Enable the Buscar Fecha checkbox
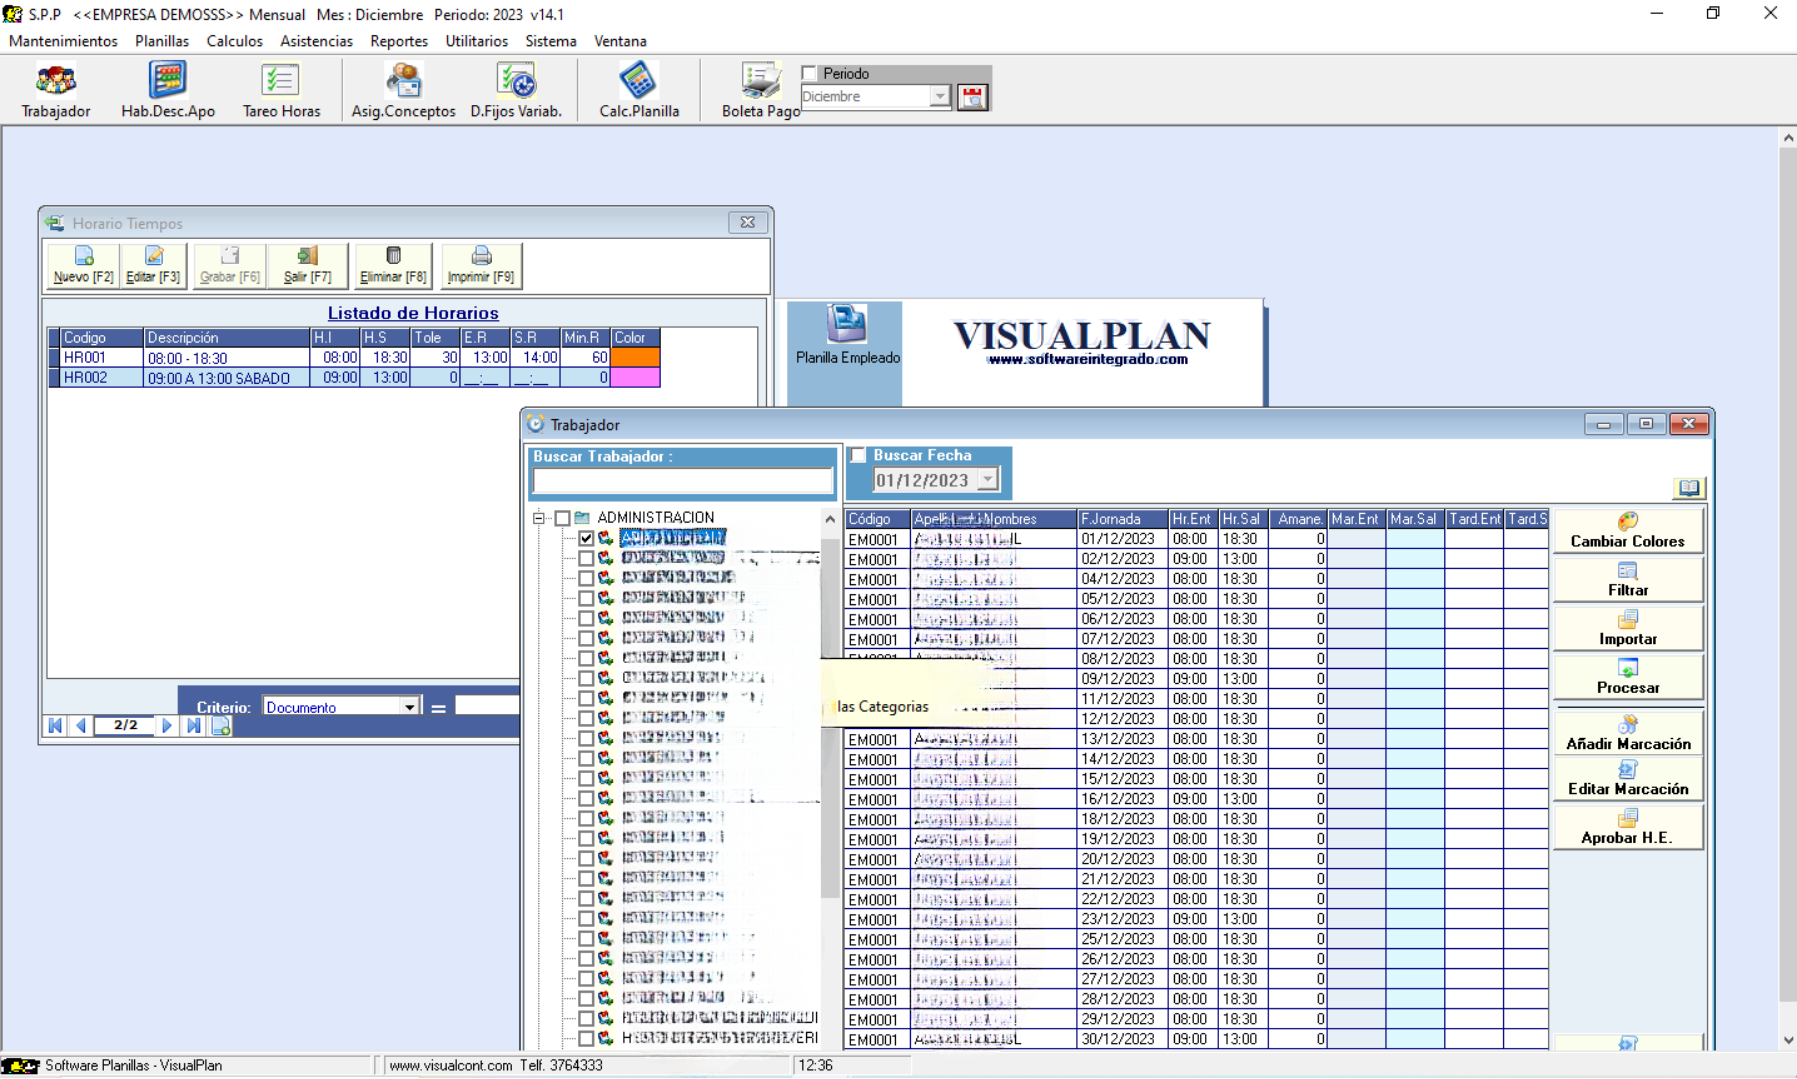The image size is (1797, 1079). [x=858, y=455]
